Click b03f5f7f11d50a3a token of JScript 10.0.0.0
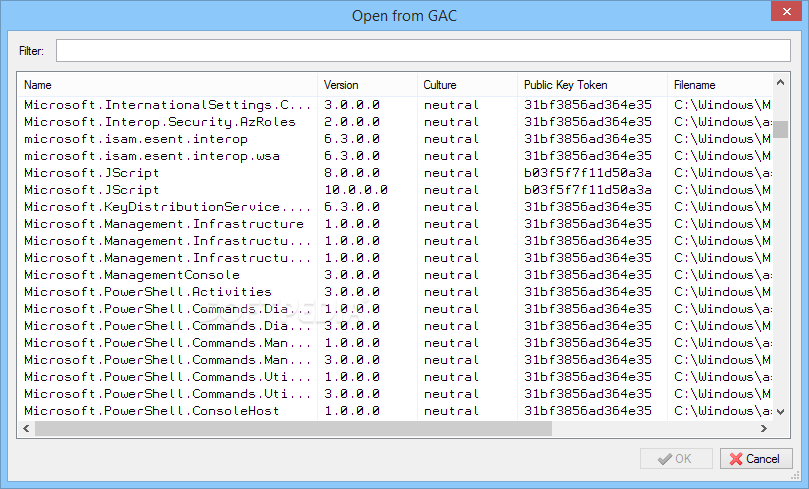 pos(588,190)
